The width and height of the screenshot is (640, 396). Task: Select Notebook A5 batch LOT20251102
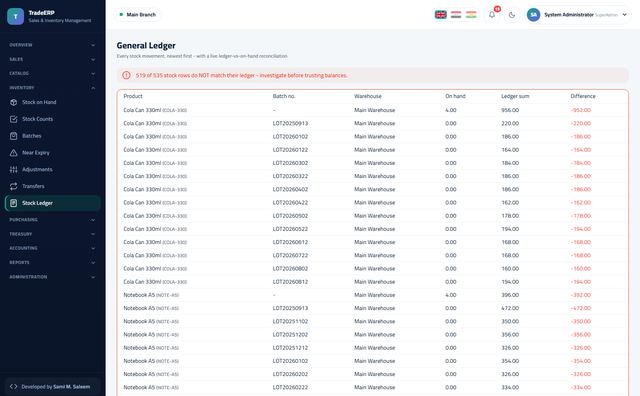click(290, 321)
